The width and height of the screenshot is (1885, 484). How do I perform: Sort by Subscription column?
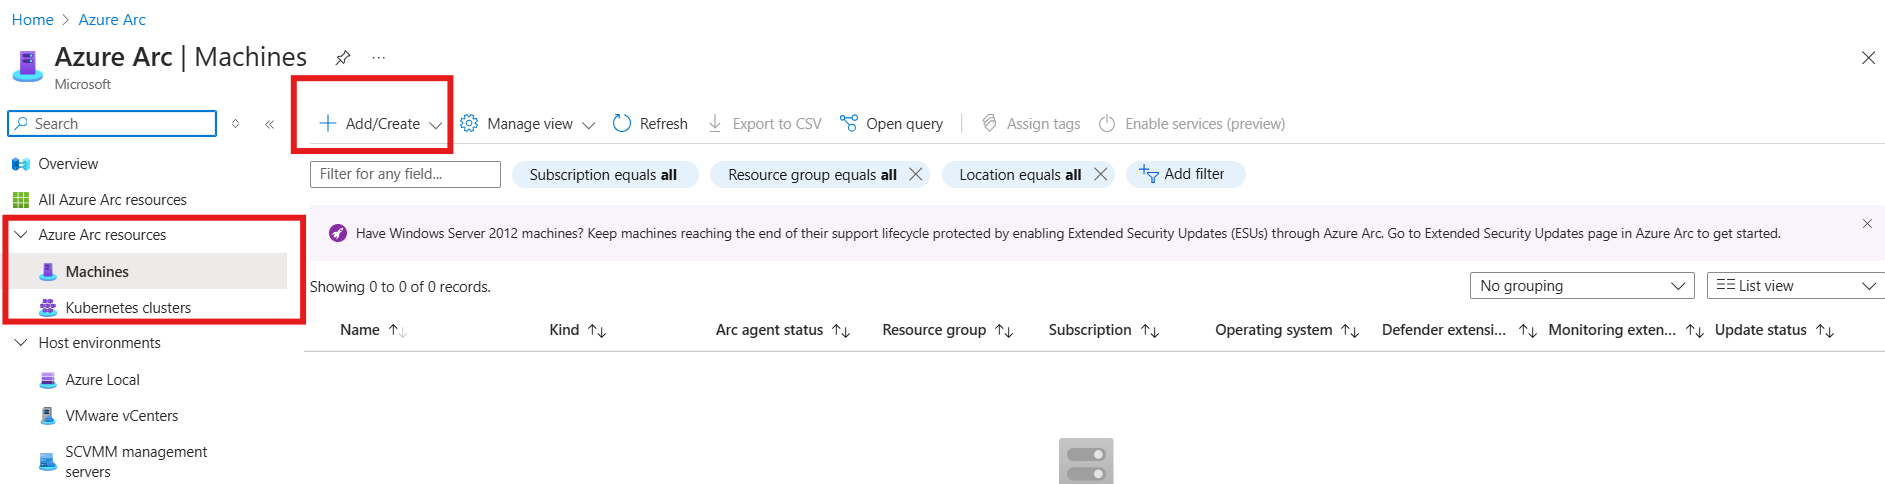coord(1103,330)
